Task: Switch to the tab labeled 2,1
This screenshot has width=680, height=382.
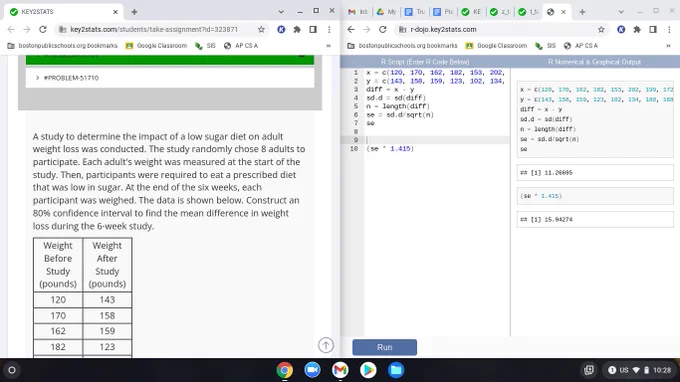Action: coord(500,12)
